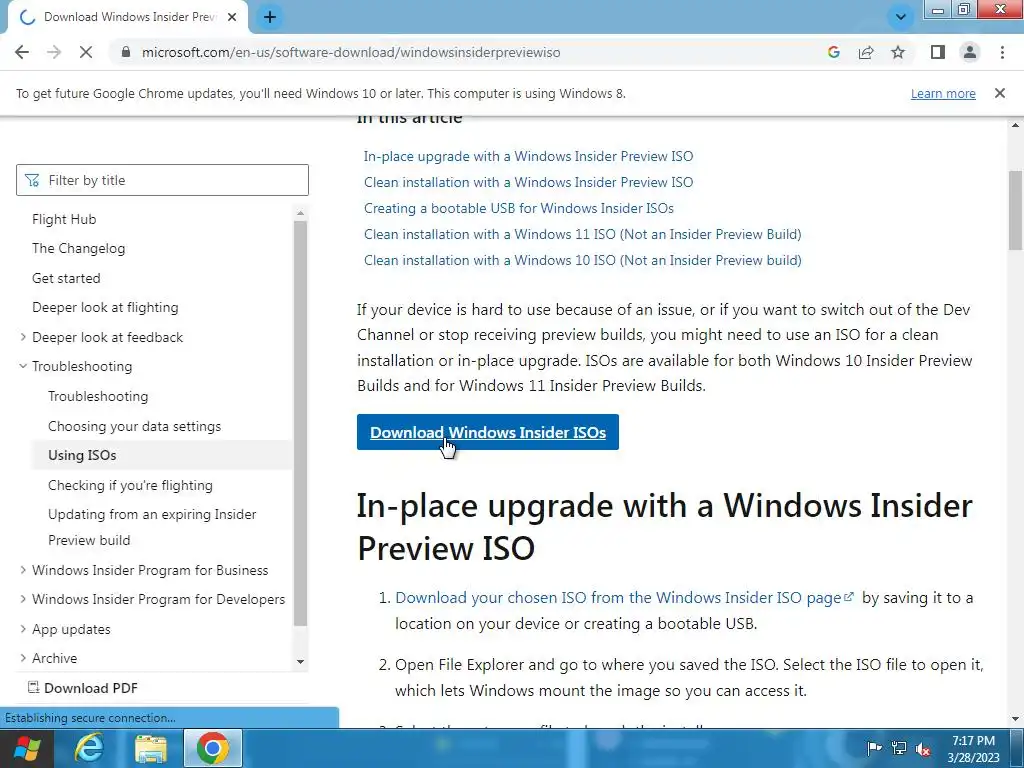
Task: Click the Filter by title input field
Action: pyautogui.click(x=162, y=180)
